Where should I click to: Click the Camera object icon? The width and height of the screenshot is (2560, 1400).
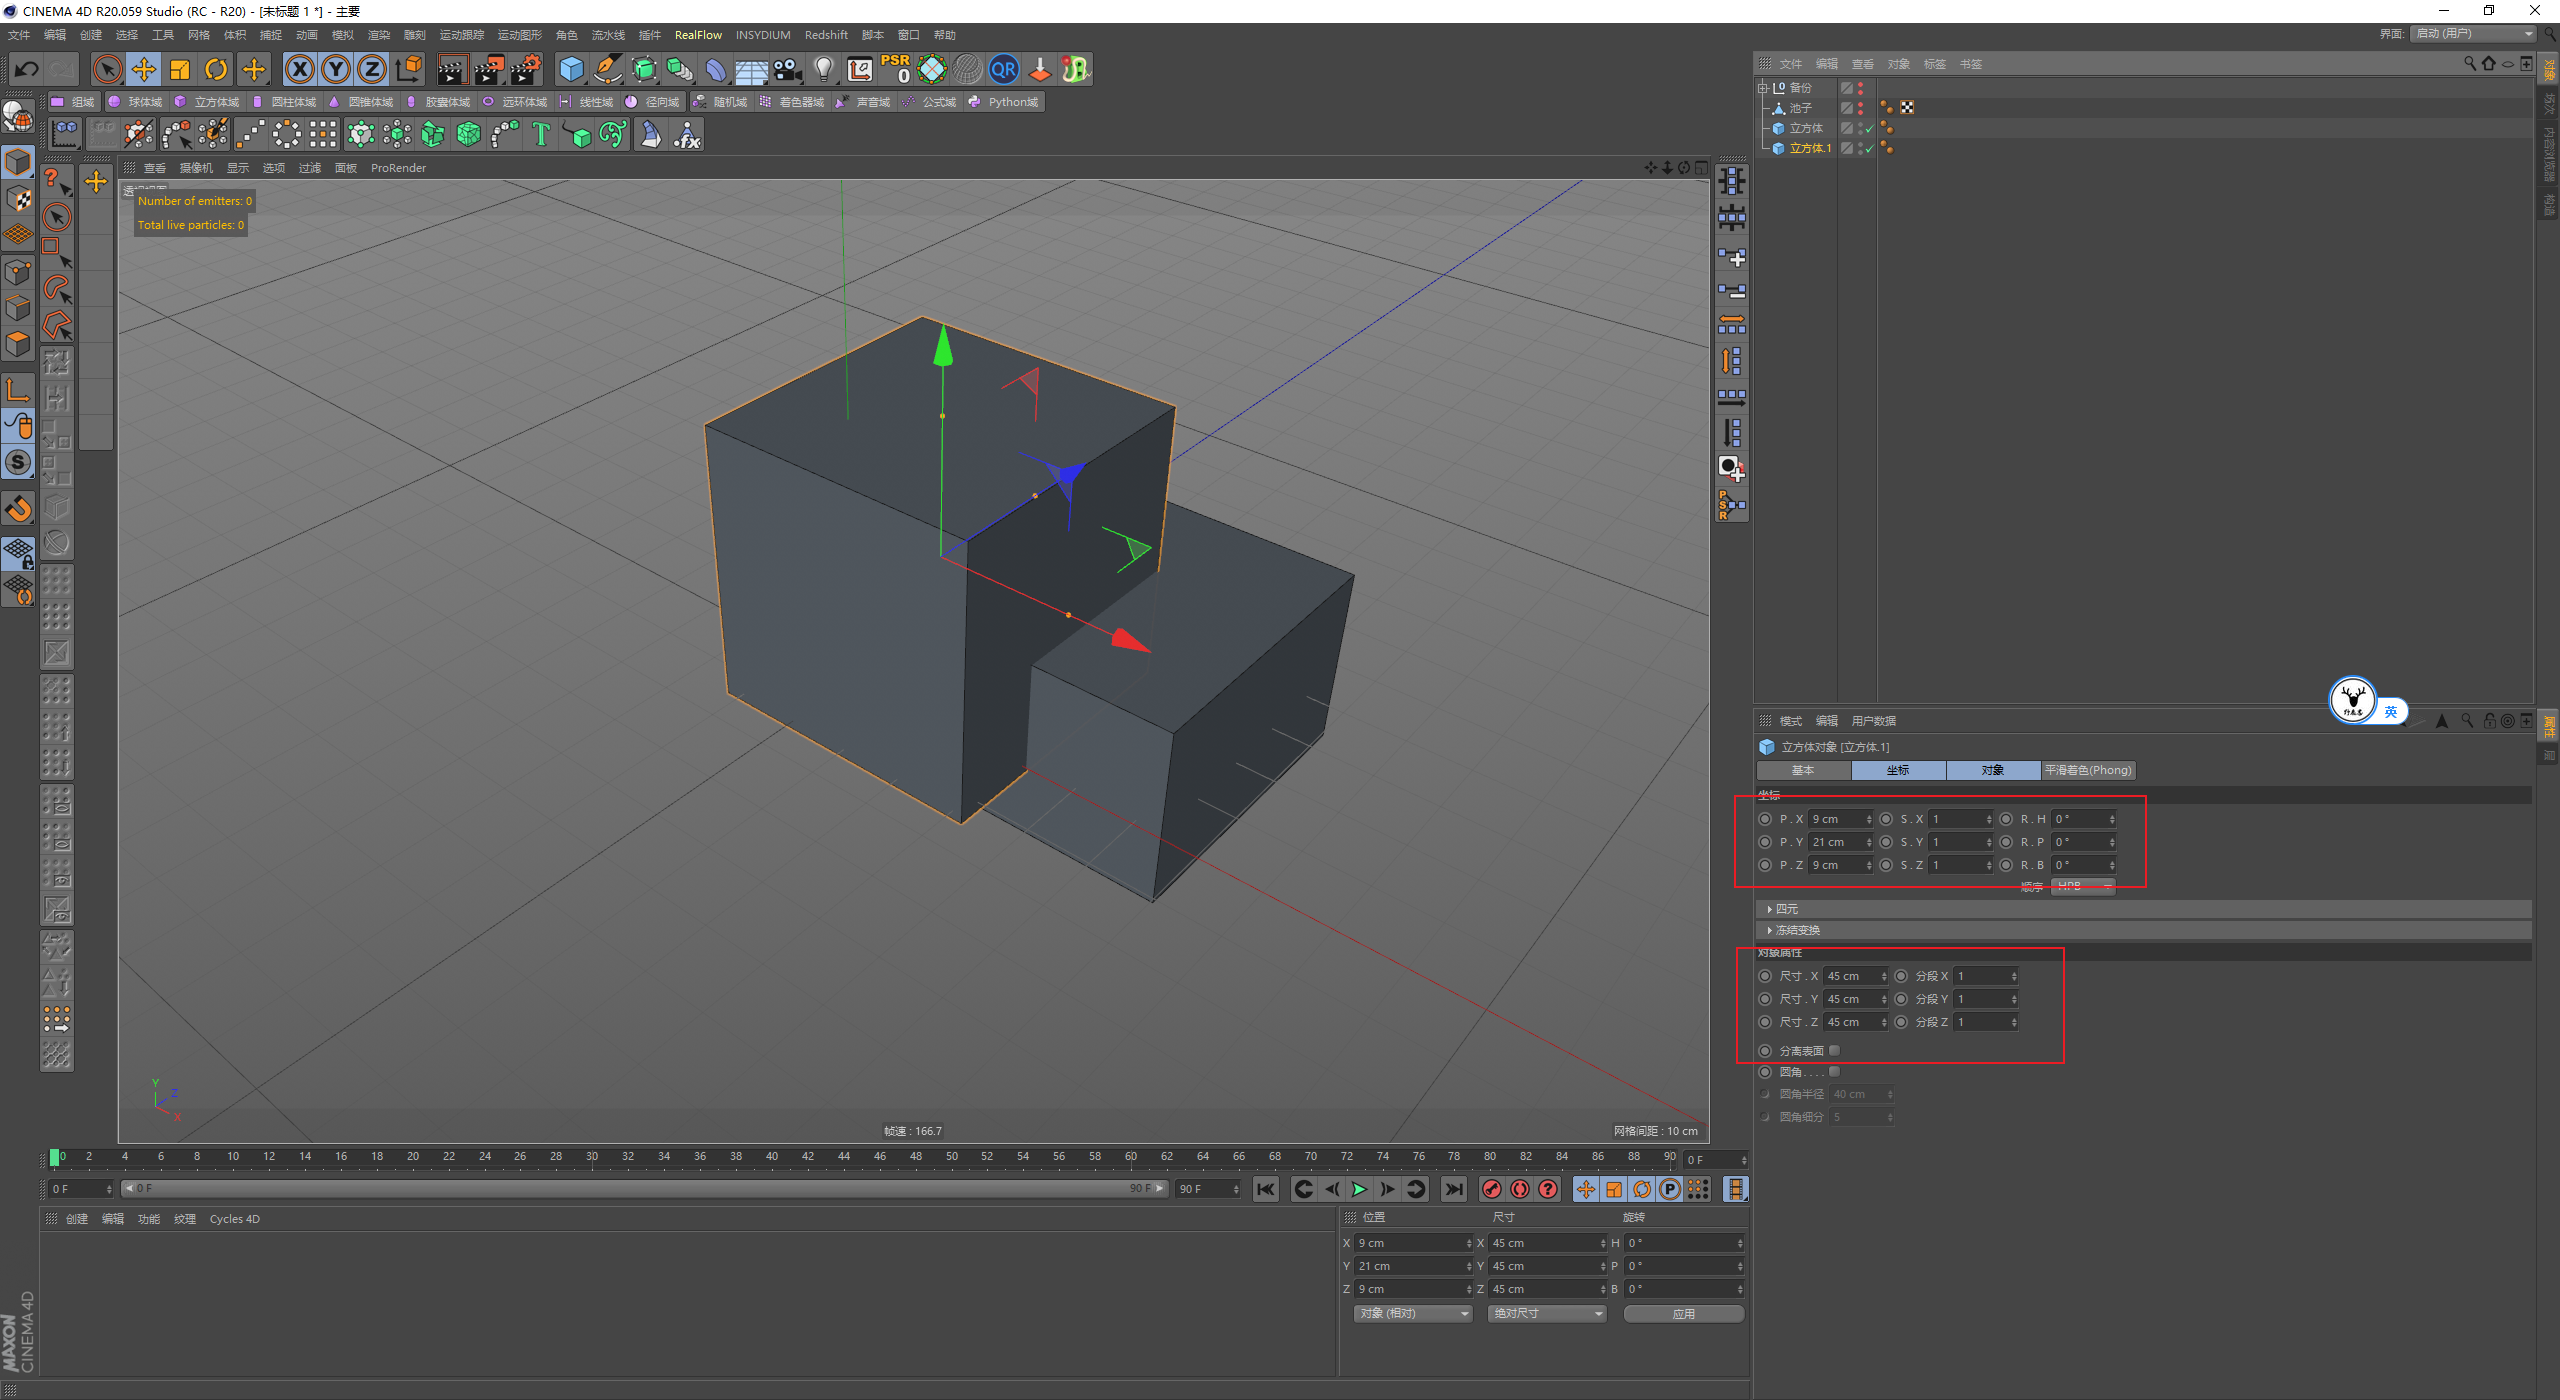pos(787,69)
